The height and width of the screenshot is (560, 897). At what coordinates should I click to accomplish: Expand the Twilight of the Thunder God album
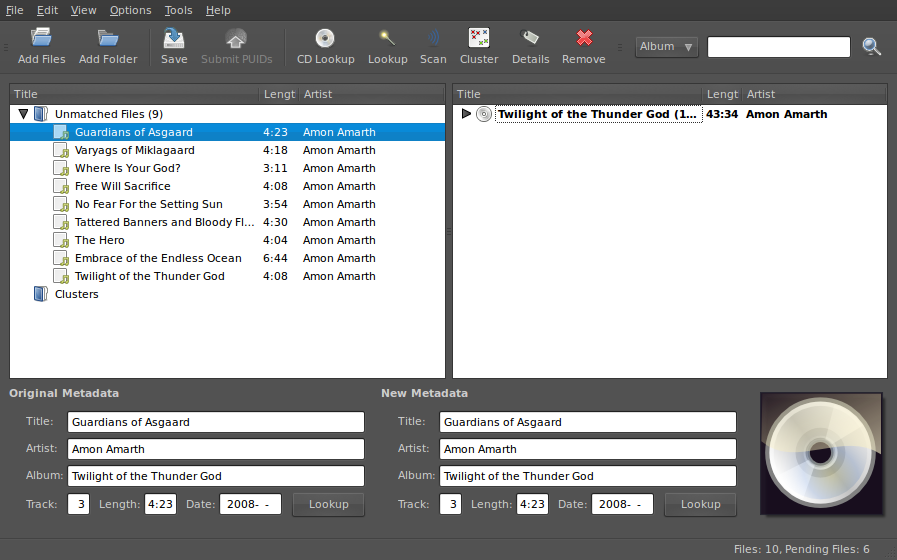466,113
